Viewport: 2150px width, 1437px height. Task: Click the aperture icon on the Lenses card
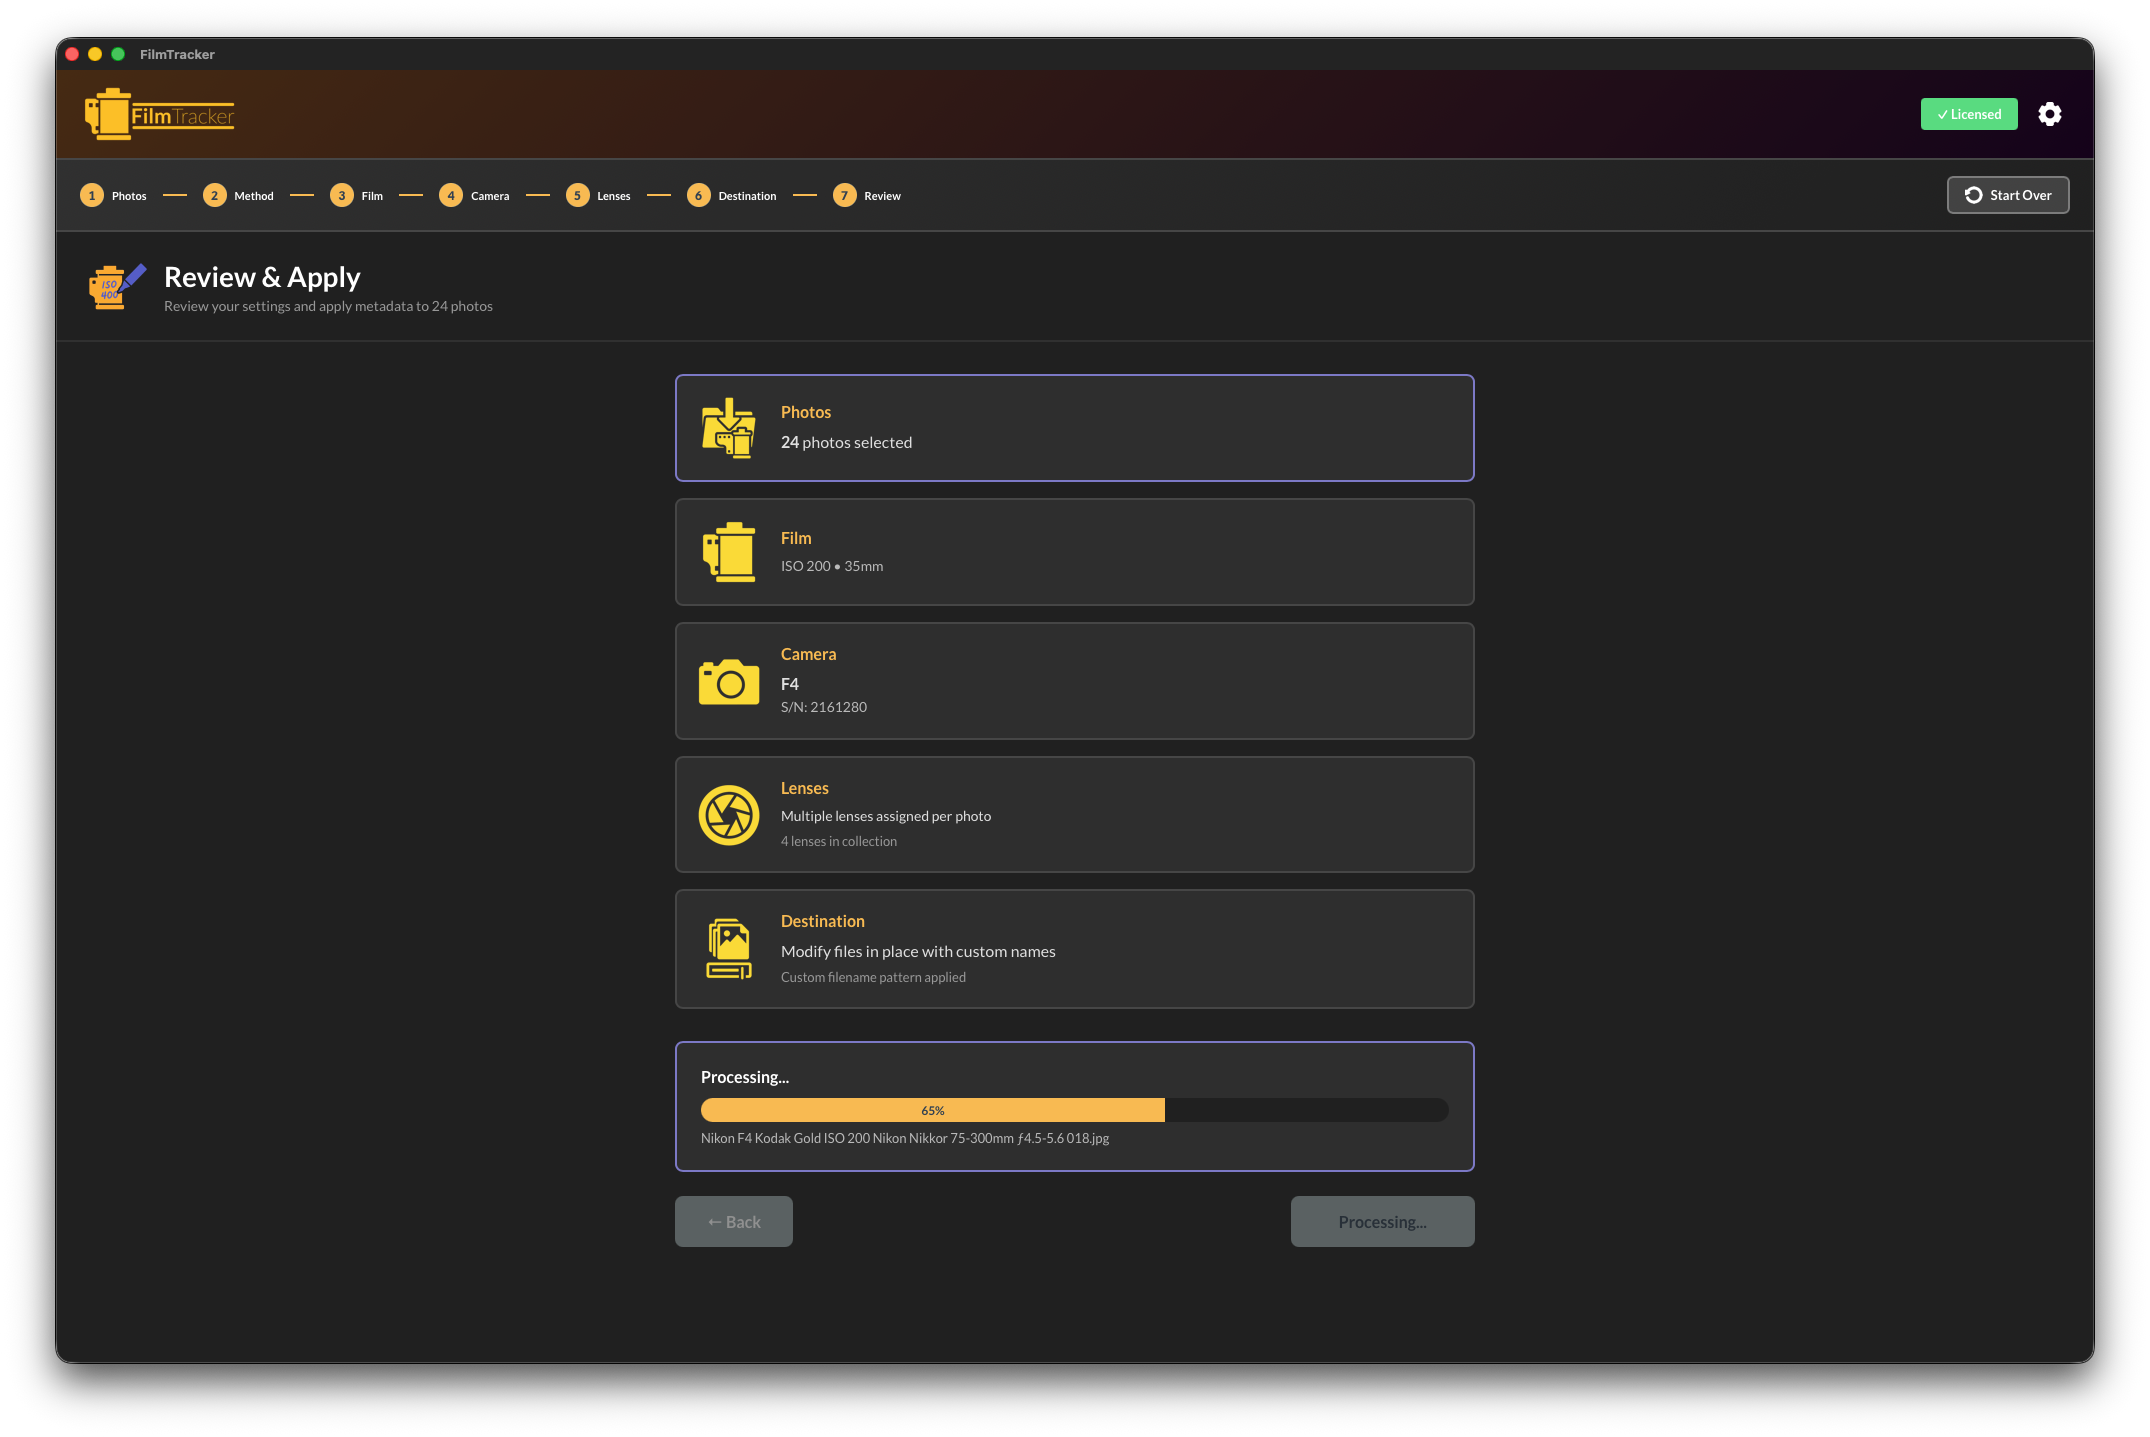[x=729, y=814]
